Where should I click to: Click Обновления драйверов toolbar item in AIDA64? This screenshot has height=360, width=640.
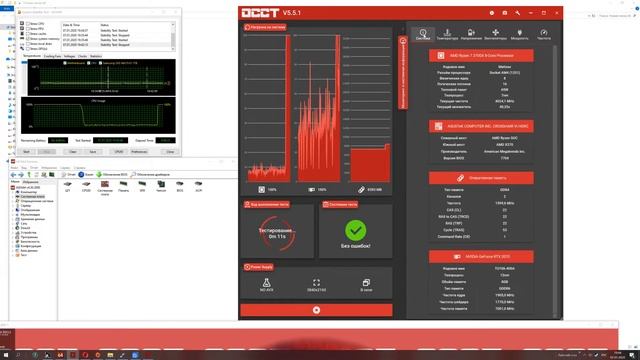click(x=150, y=175)
